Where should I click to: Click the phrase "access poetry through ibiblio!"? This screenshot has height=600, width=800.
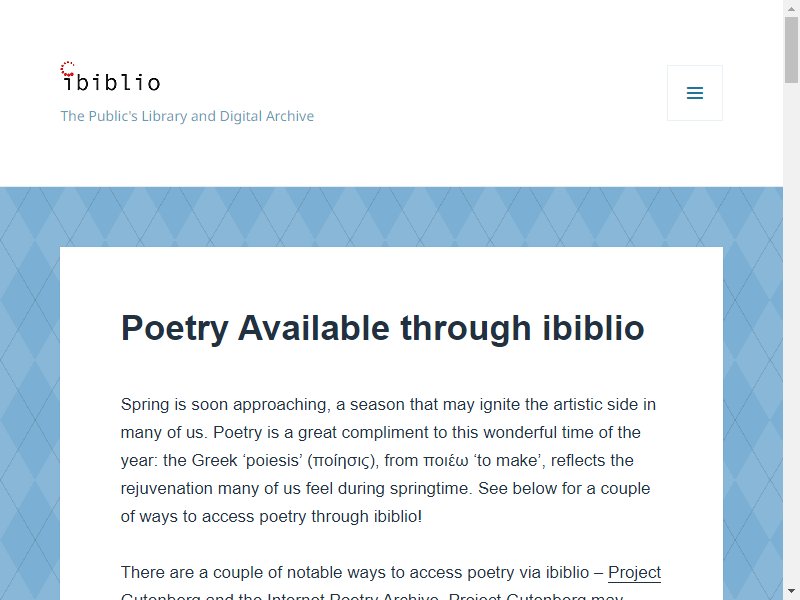point(312,516)
